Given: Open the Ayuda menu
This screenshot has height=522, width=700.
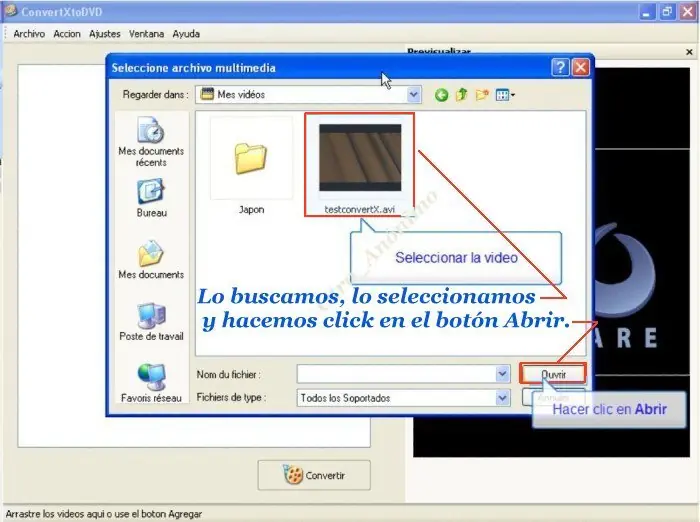Looking at the screenshot, I should (x=186, y=34).
